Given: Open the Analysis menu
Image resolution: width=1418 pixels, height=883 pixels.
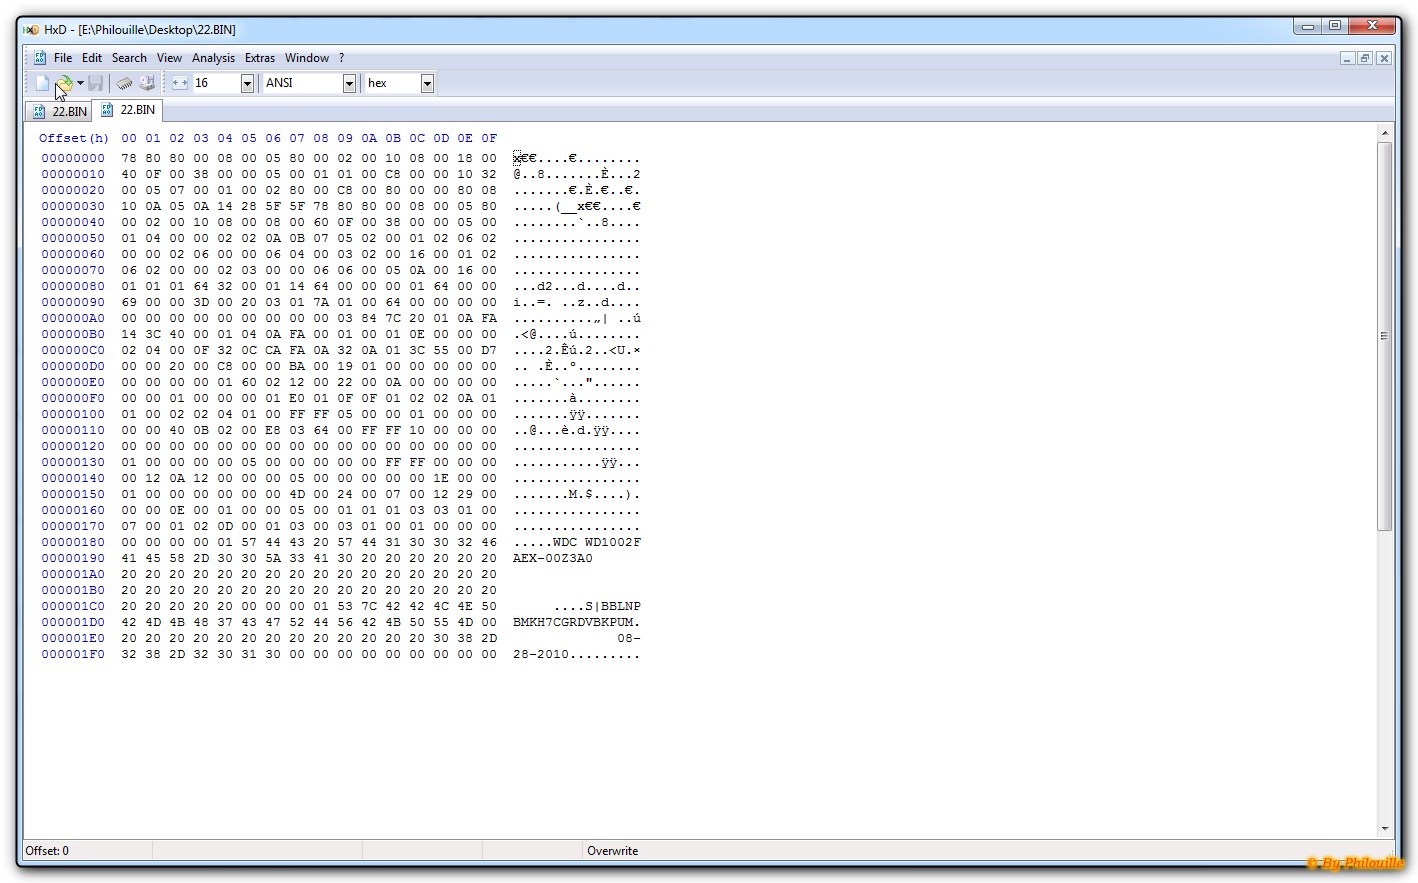Looking at the screenshot, I should 213,58.
